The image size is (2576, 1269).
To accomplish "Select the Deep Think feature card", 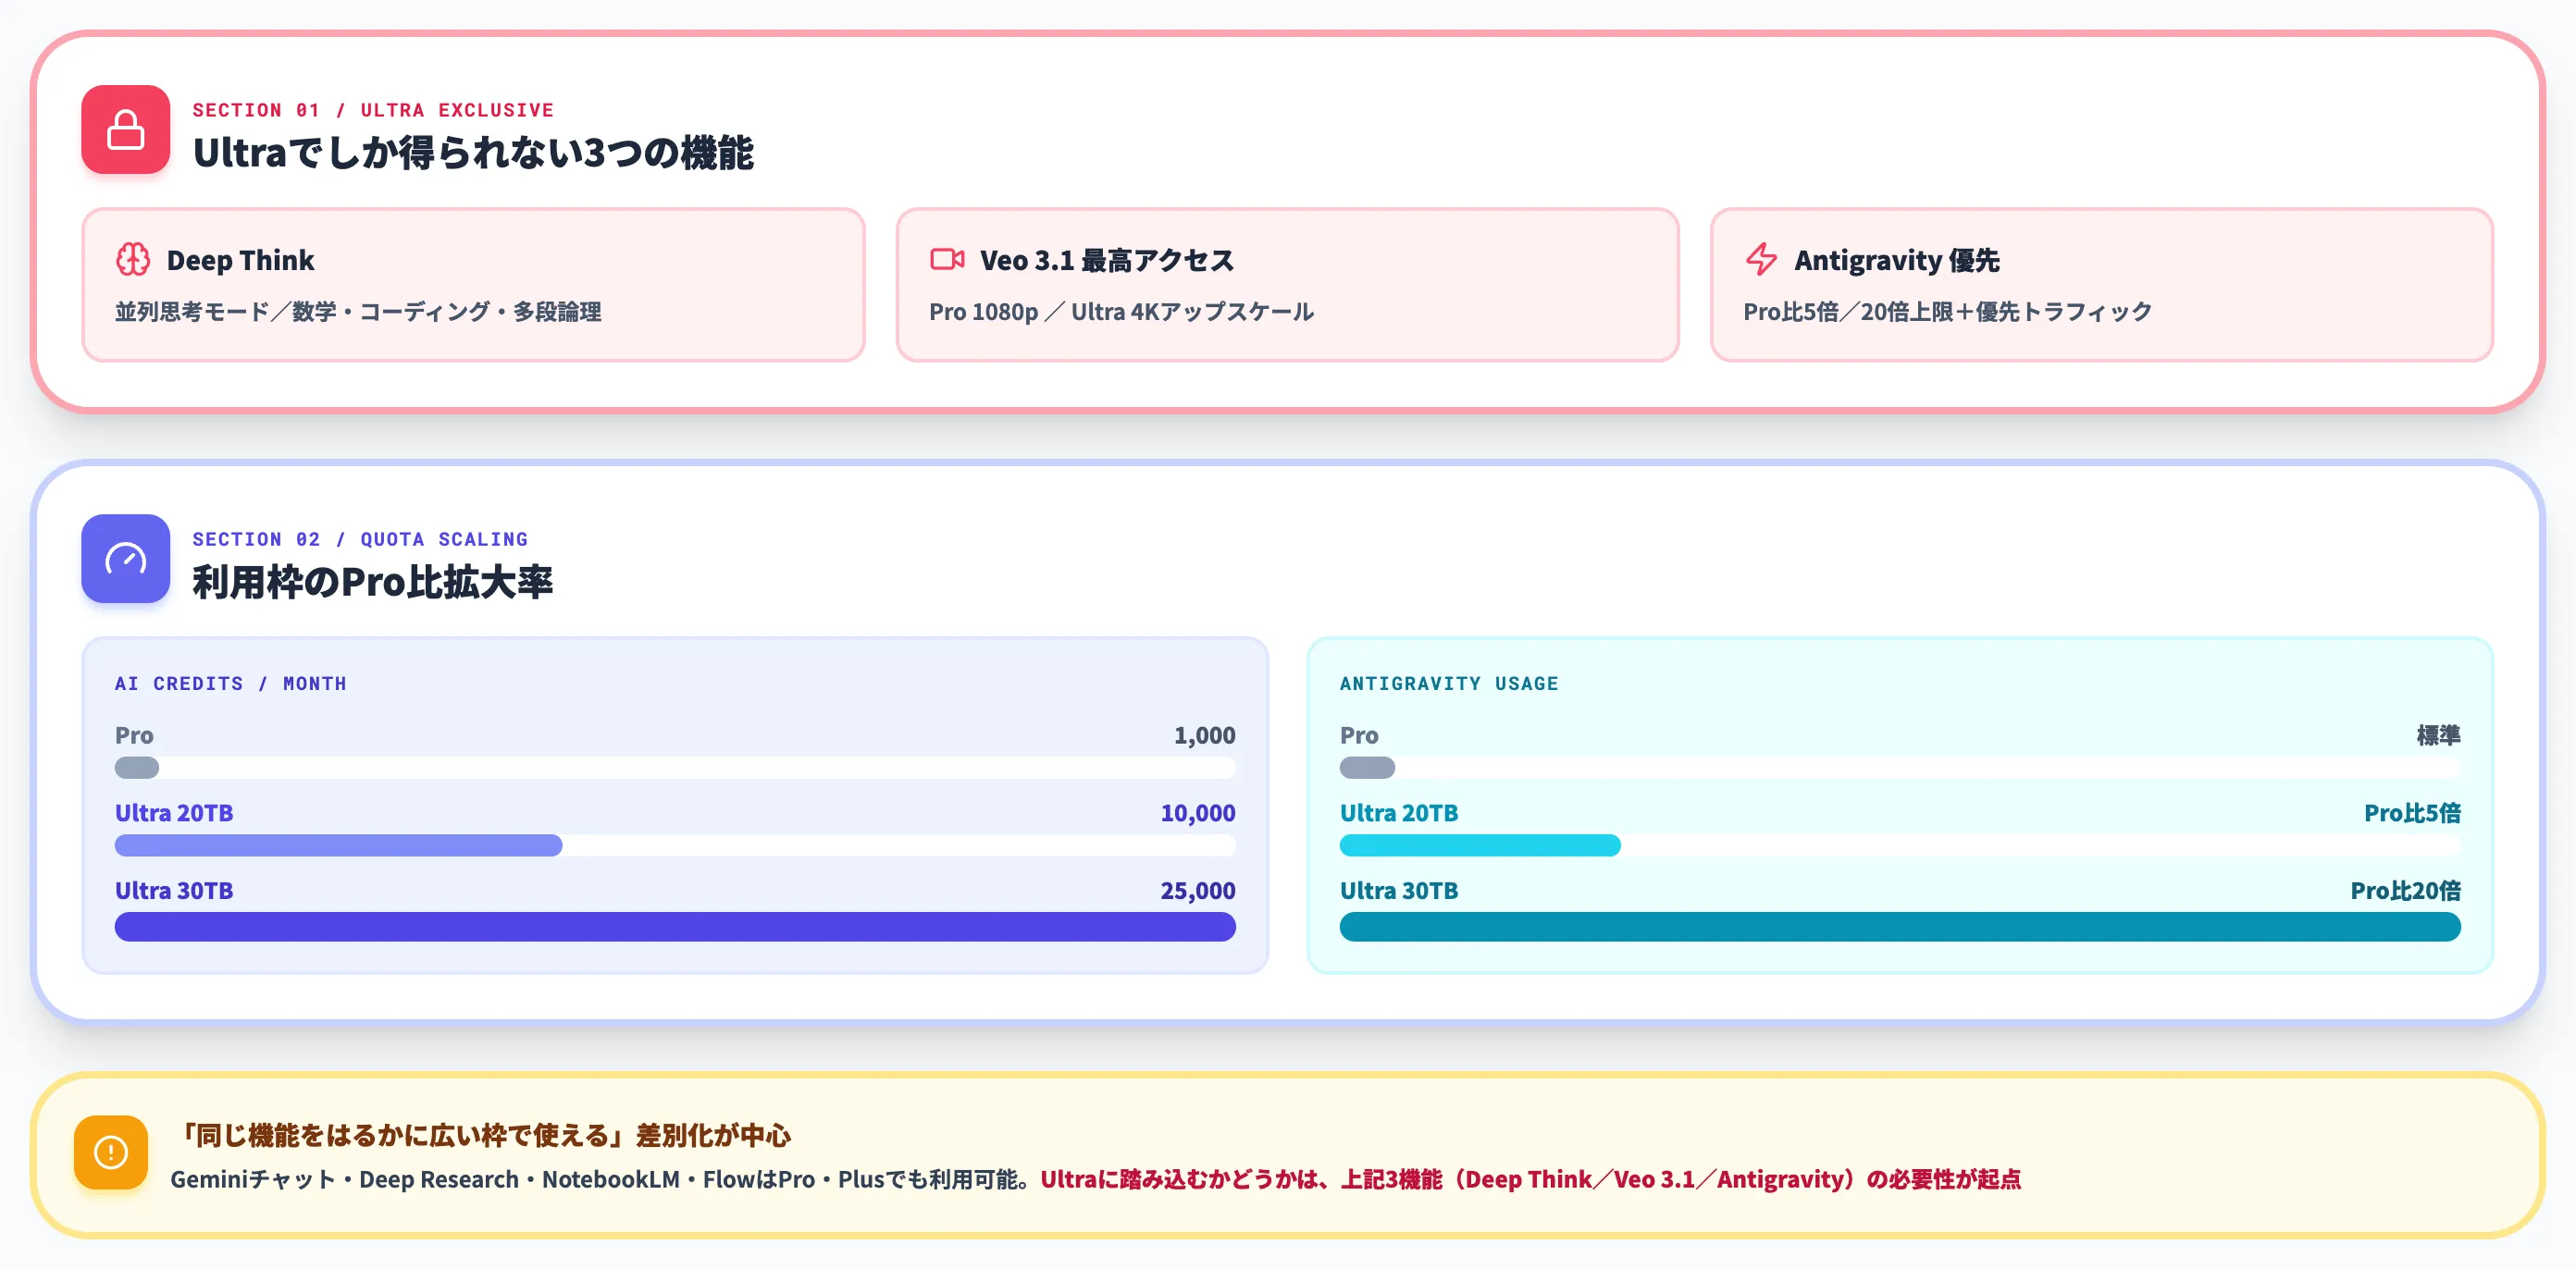I will 473,285.
